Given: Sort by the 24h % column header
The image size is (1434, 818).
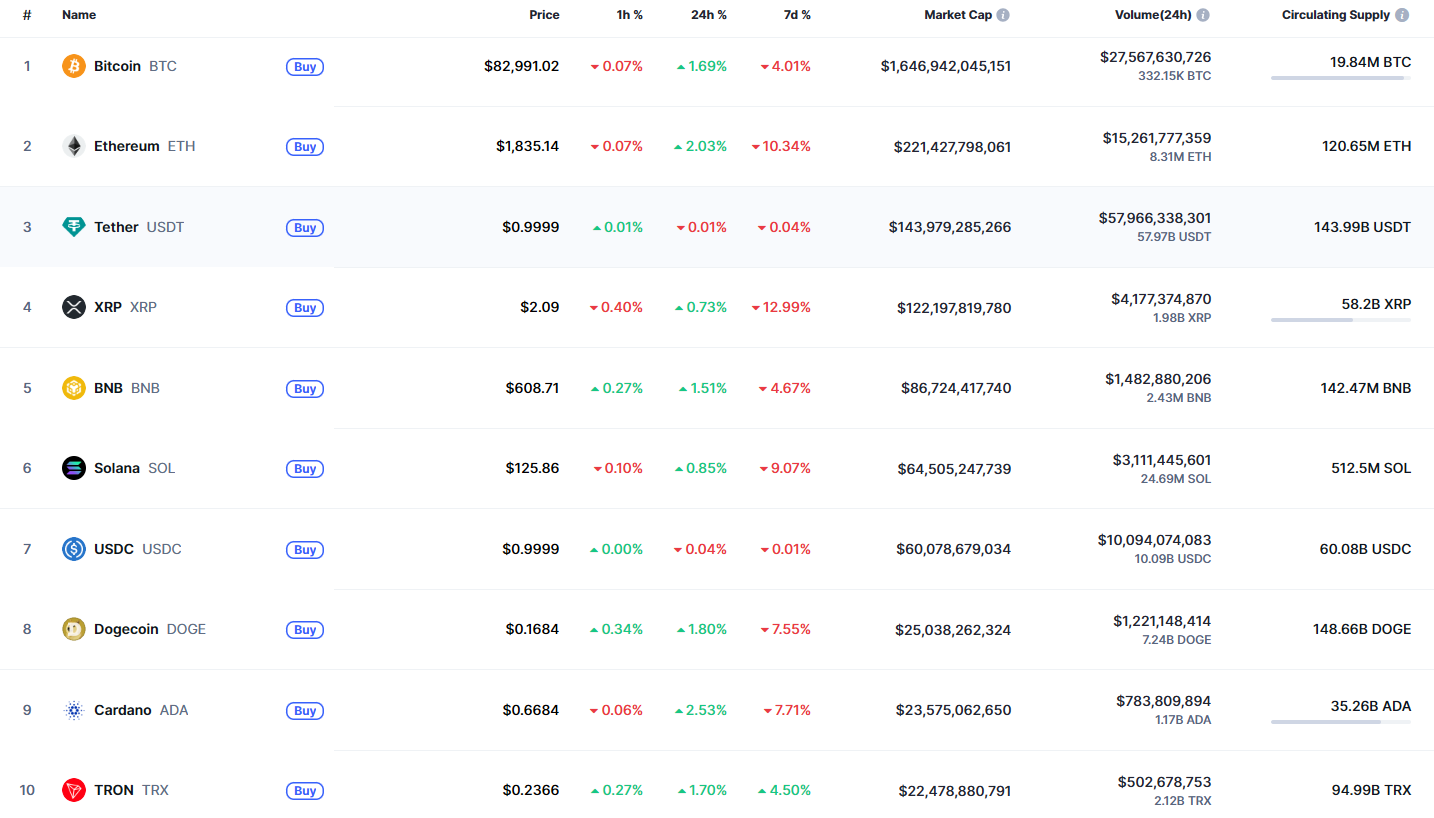Looking at the screenshot, I should pyautogui.click(x=709, y=15).
